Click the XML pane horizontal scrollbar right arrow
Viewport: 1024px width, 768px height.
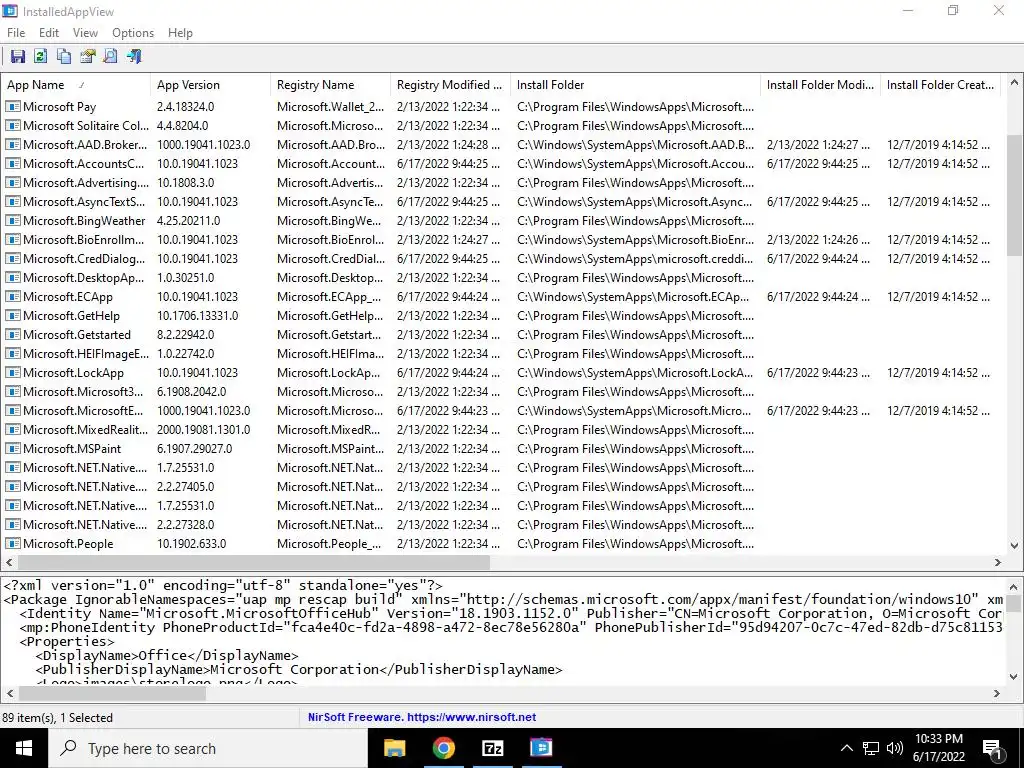[x=997, y=694]
